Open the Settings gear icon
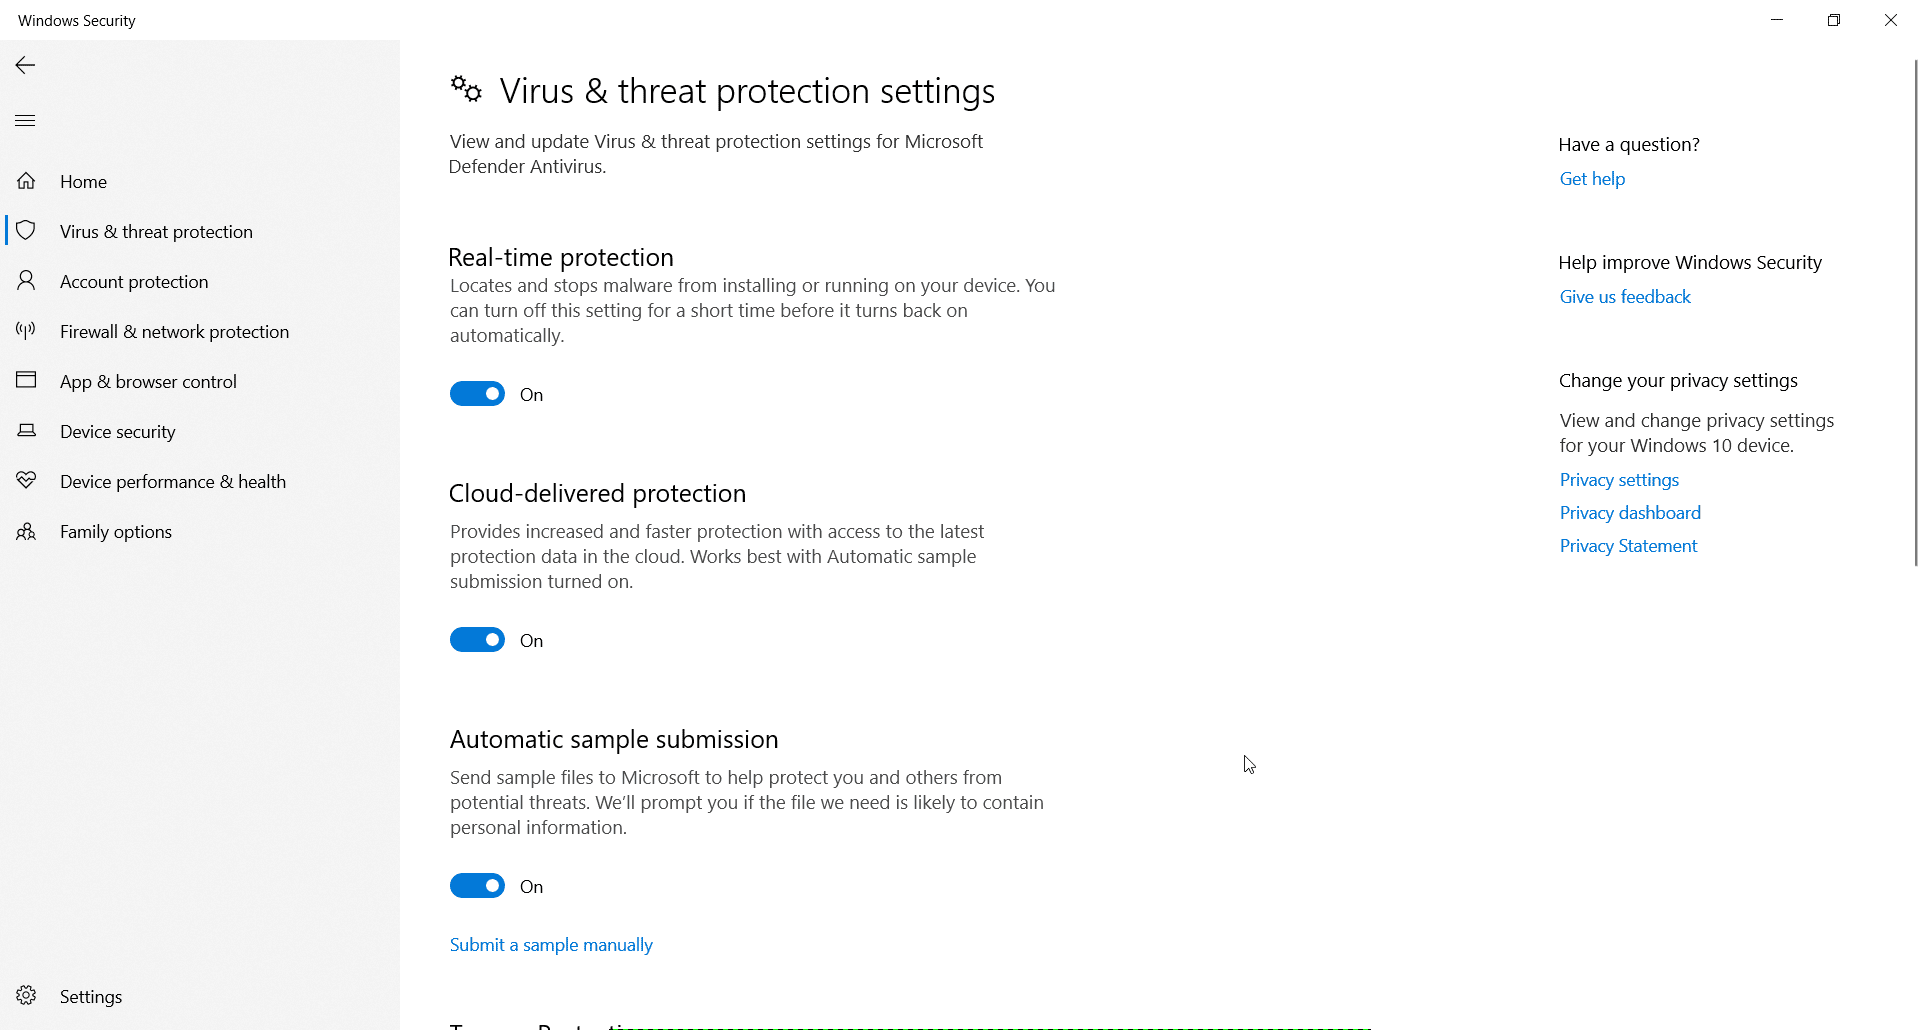Viewport: 1920px width, 1030px height. tap(26, 996)
